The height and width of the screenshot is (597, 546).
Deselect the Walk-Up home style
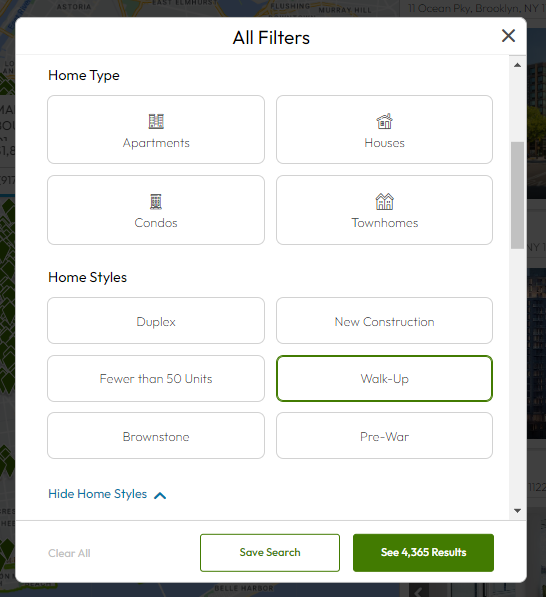click(x=384, y=378)
